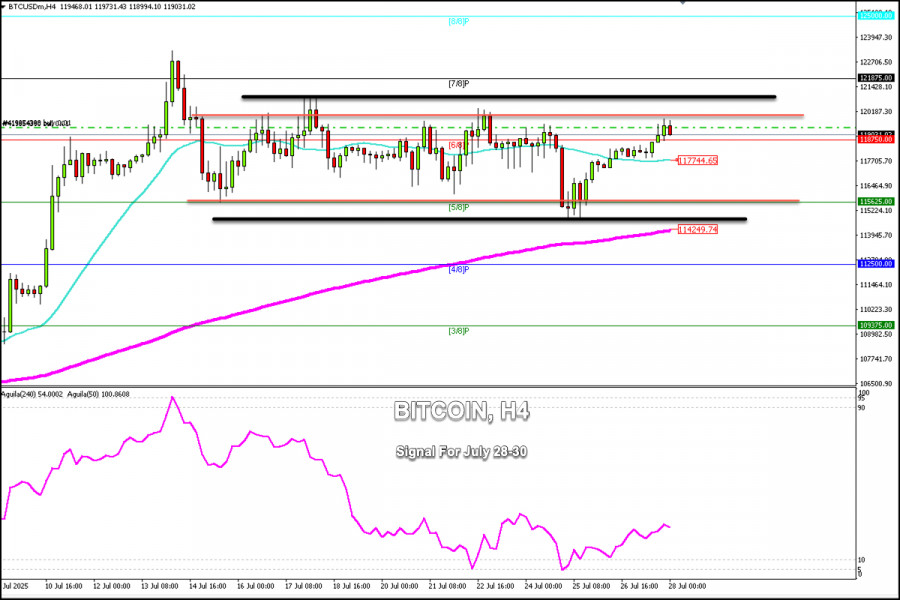Click the 20 Jul 00:00 time label

399,586
